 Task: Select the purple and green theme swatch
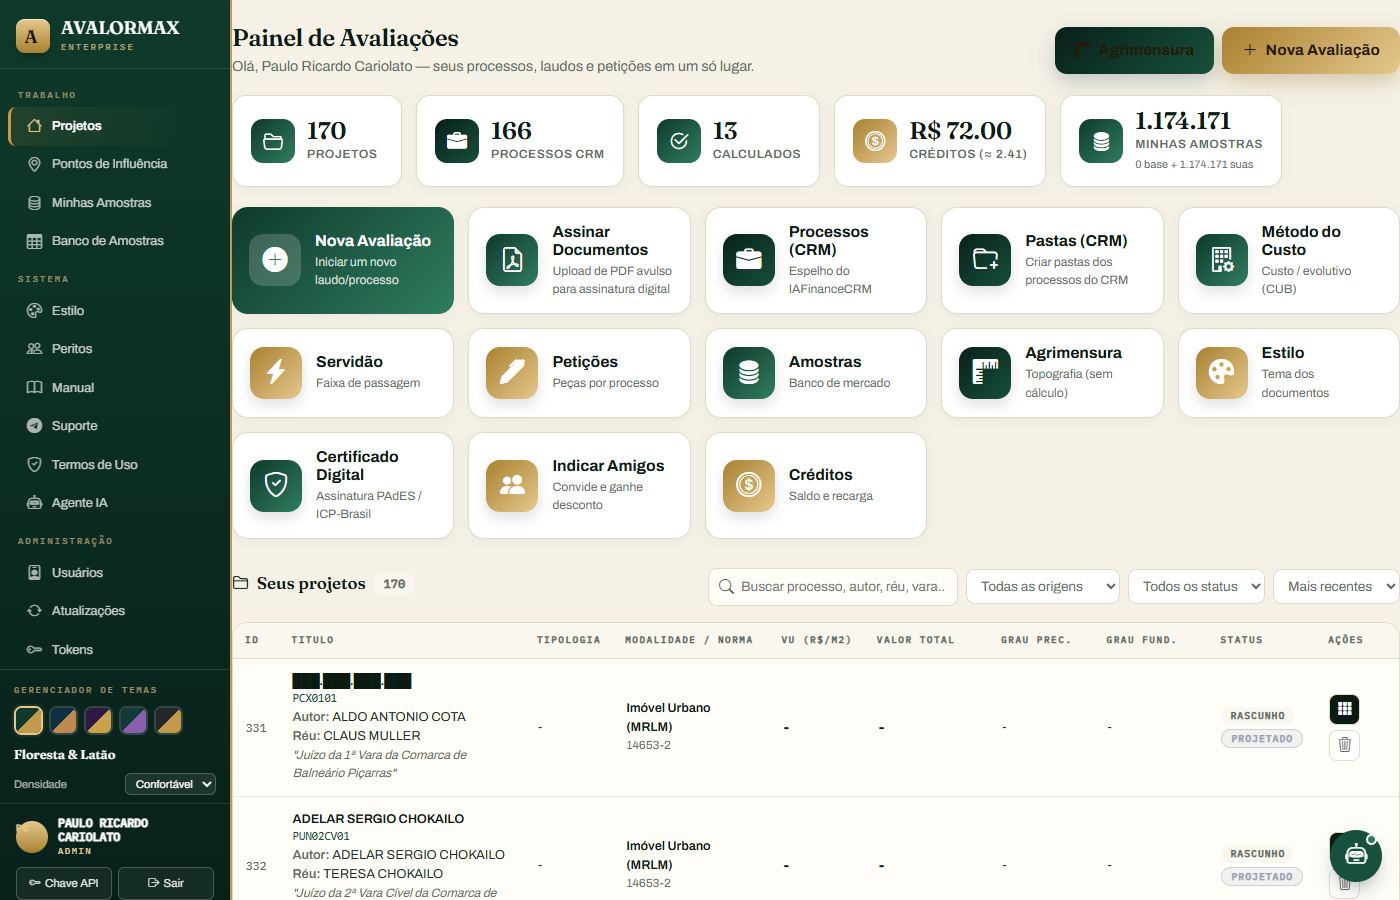[133, 720]
